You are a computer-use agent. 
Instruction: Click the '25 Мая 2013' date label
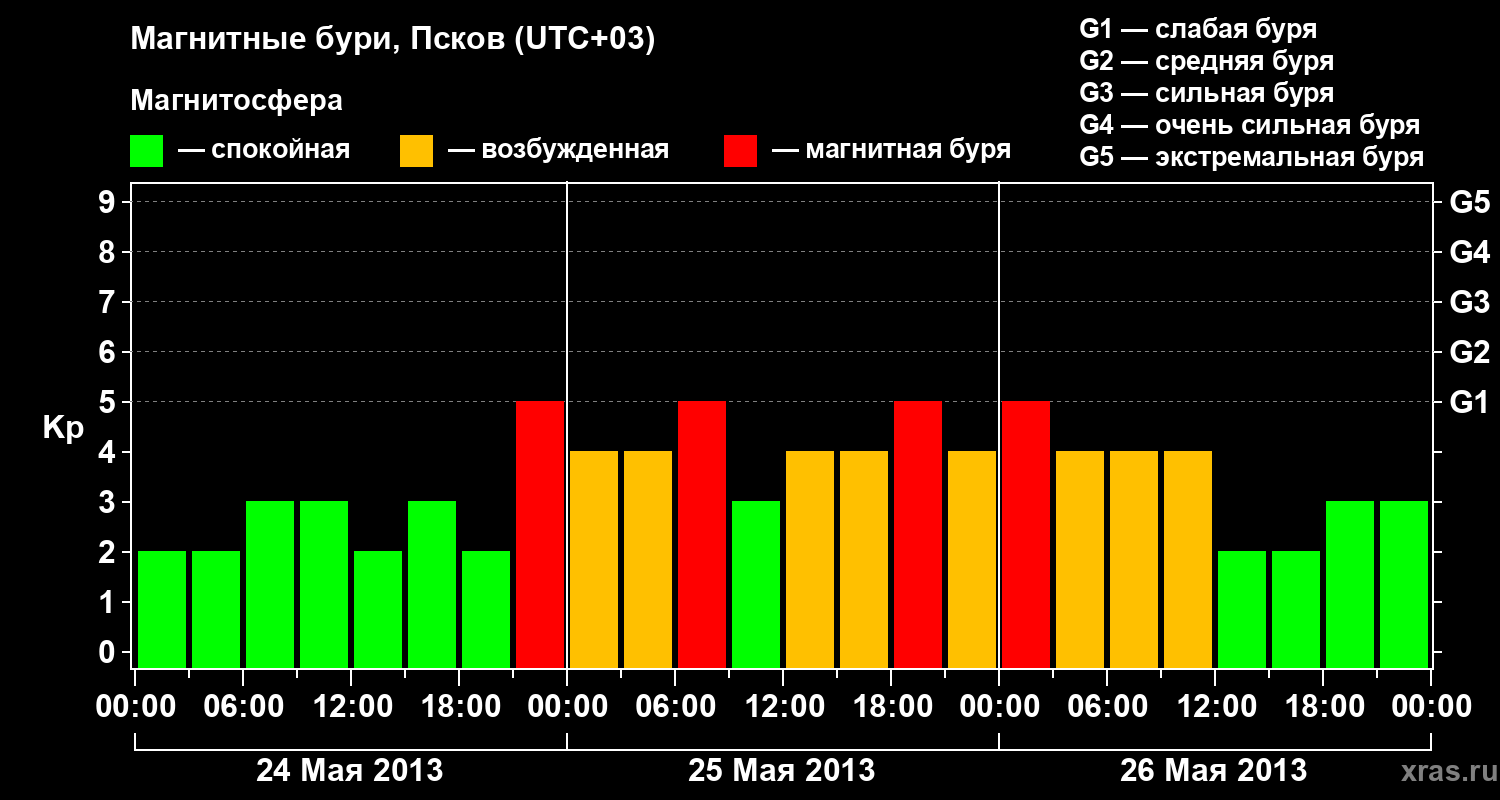coord(782,770)
